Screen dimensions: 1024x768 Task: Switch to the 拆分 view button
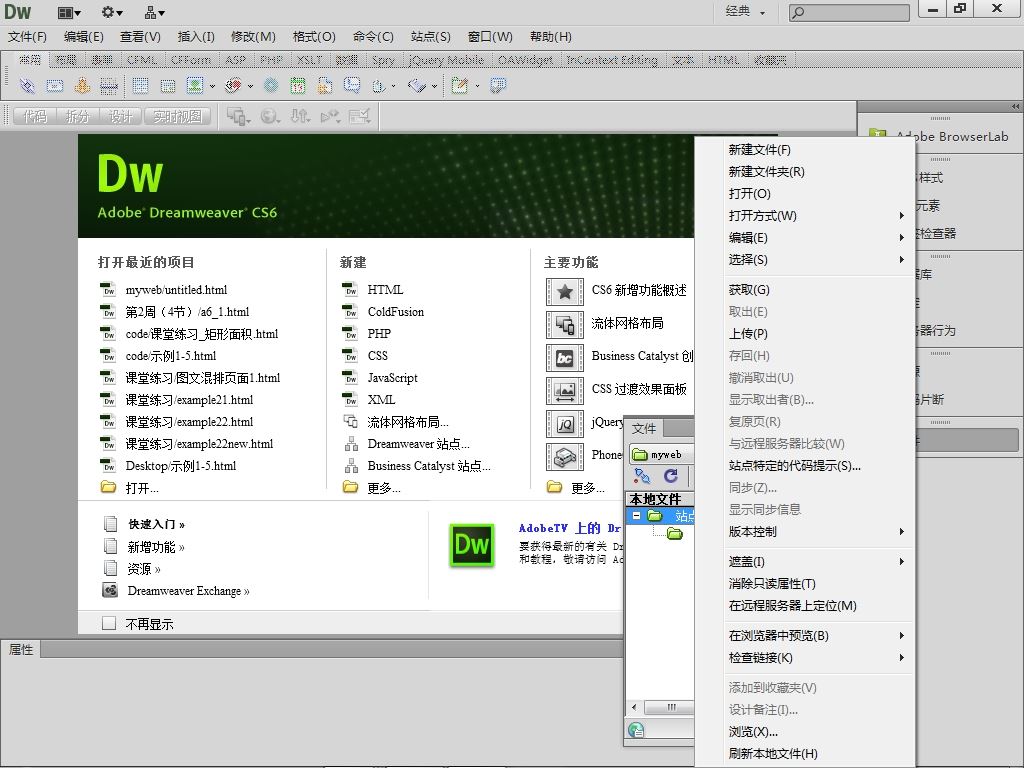click(x=77, y=117)
